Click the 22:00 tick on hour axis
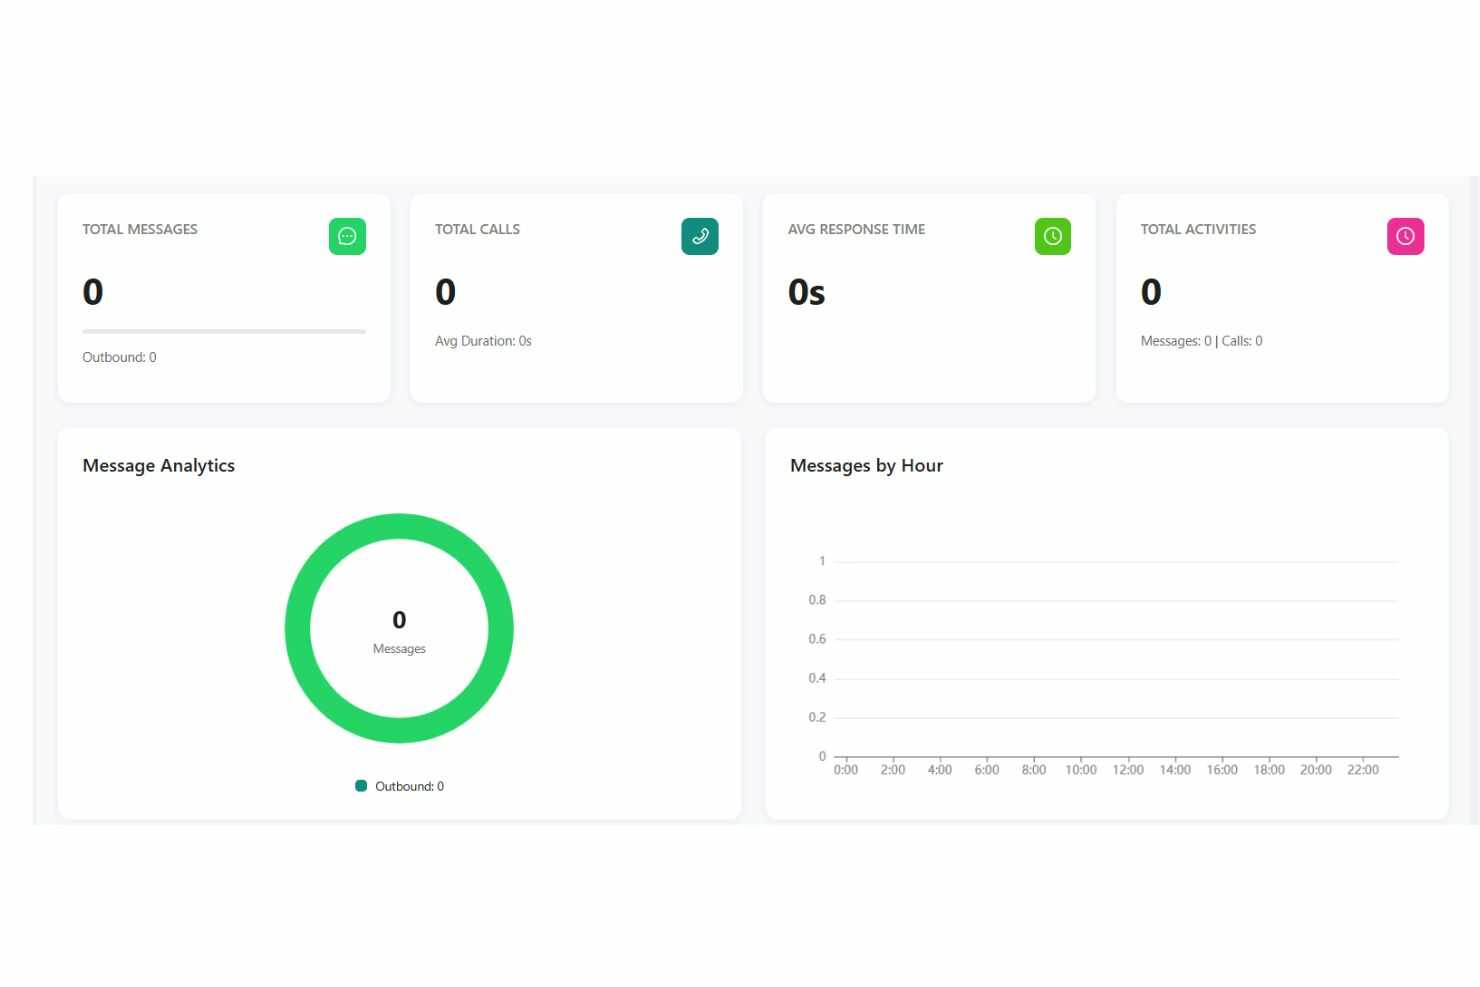 click(x=1363, y=769)
